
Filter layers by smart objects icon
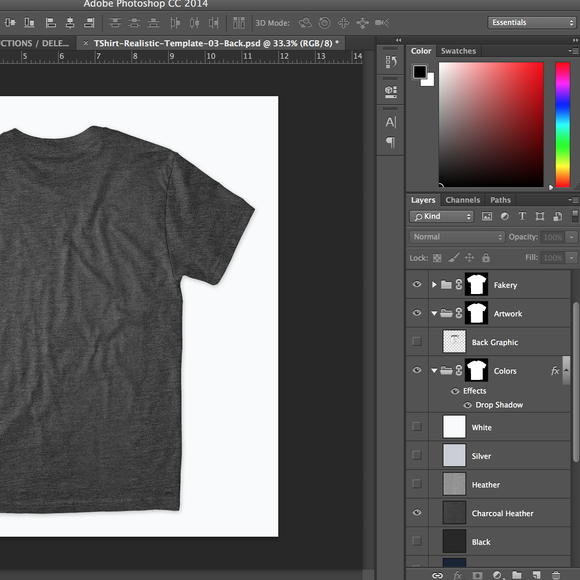click(x=558, y=216)
